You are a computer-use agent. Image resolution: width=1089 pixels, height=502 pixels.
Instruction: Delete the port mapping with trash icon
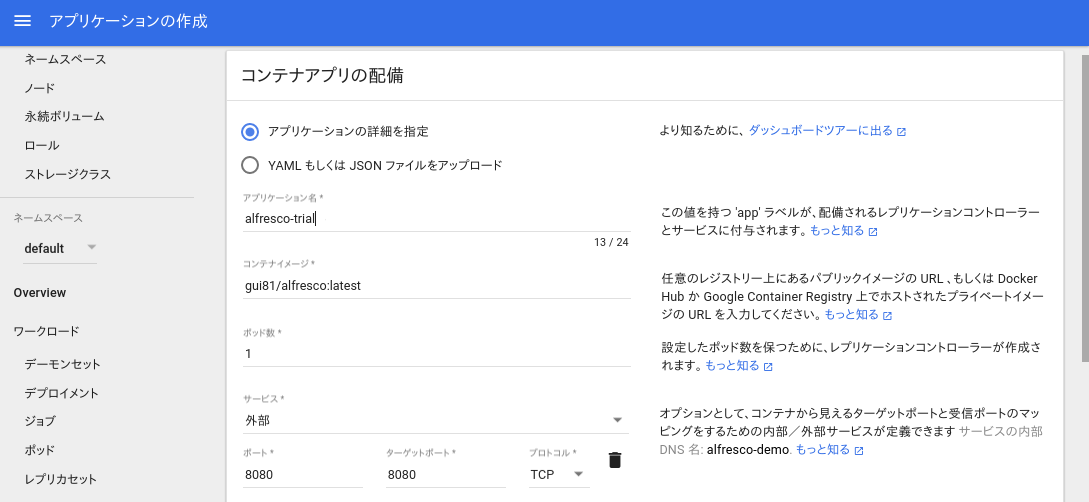click(615, 460)
